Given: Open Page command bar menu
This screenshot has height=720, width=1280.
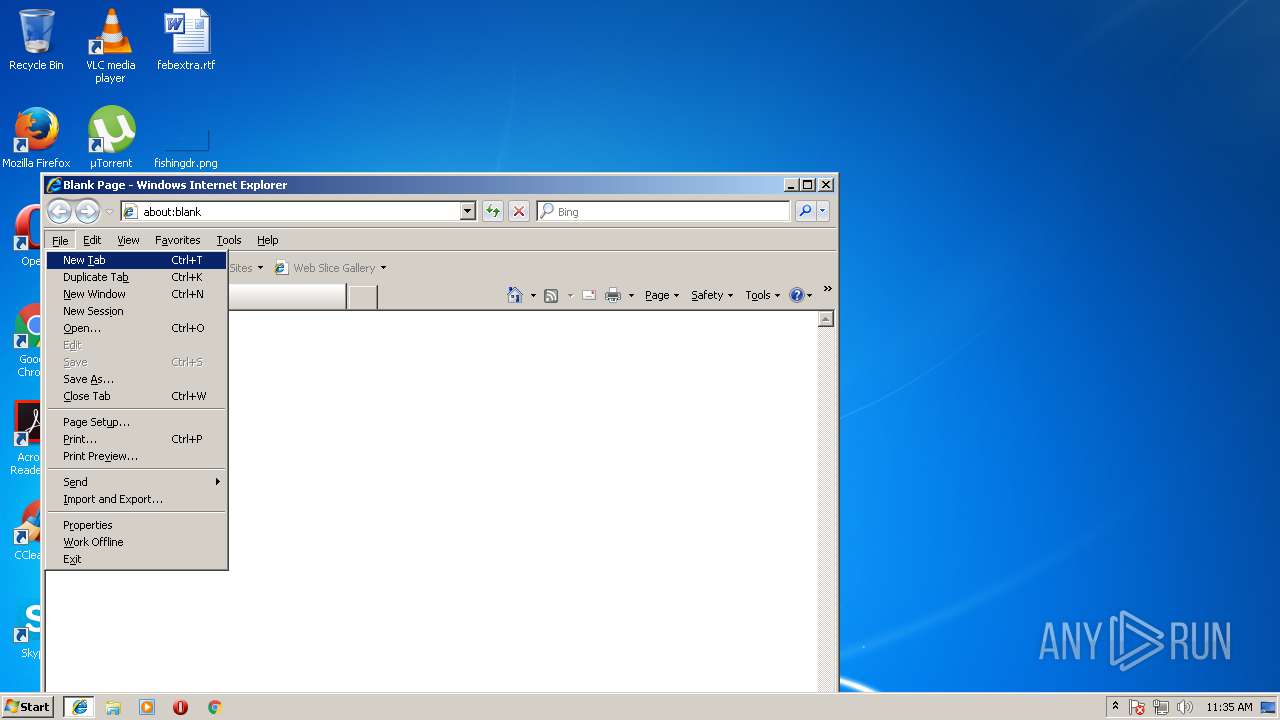Looking at the screenshot, I should click(x=662, y=295).
